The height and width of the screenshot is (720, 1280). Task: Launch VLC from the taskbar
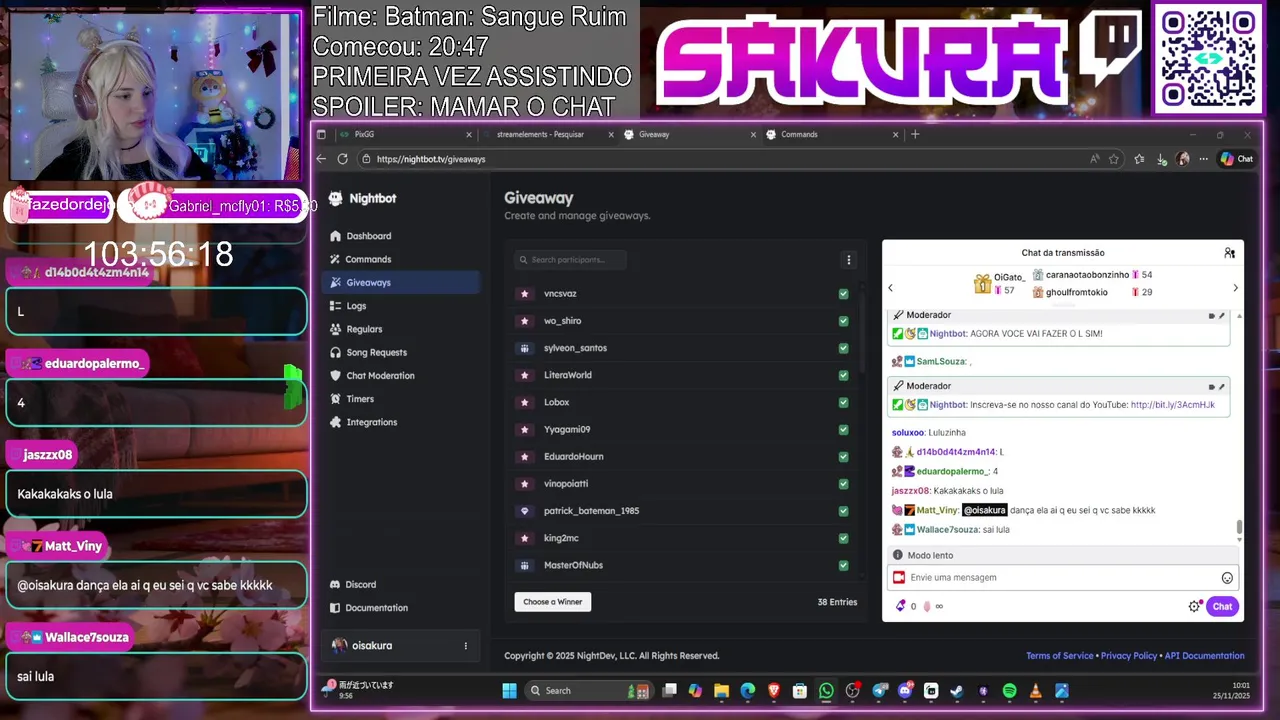click(x=1035, y=691)
